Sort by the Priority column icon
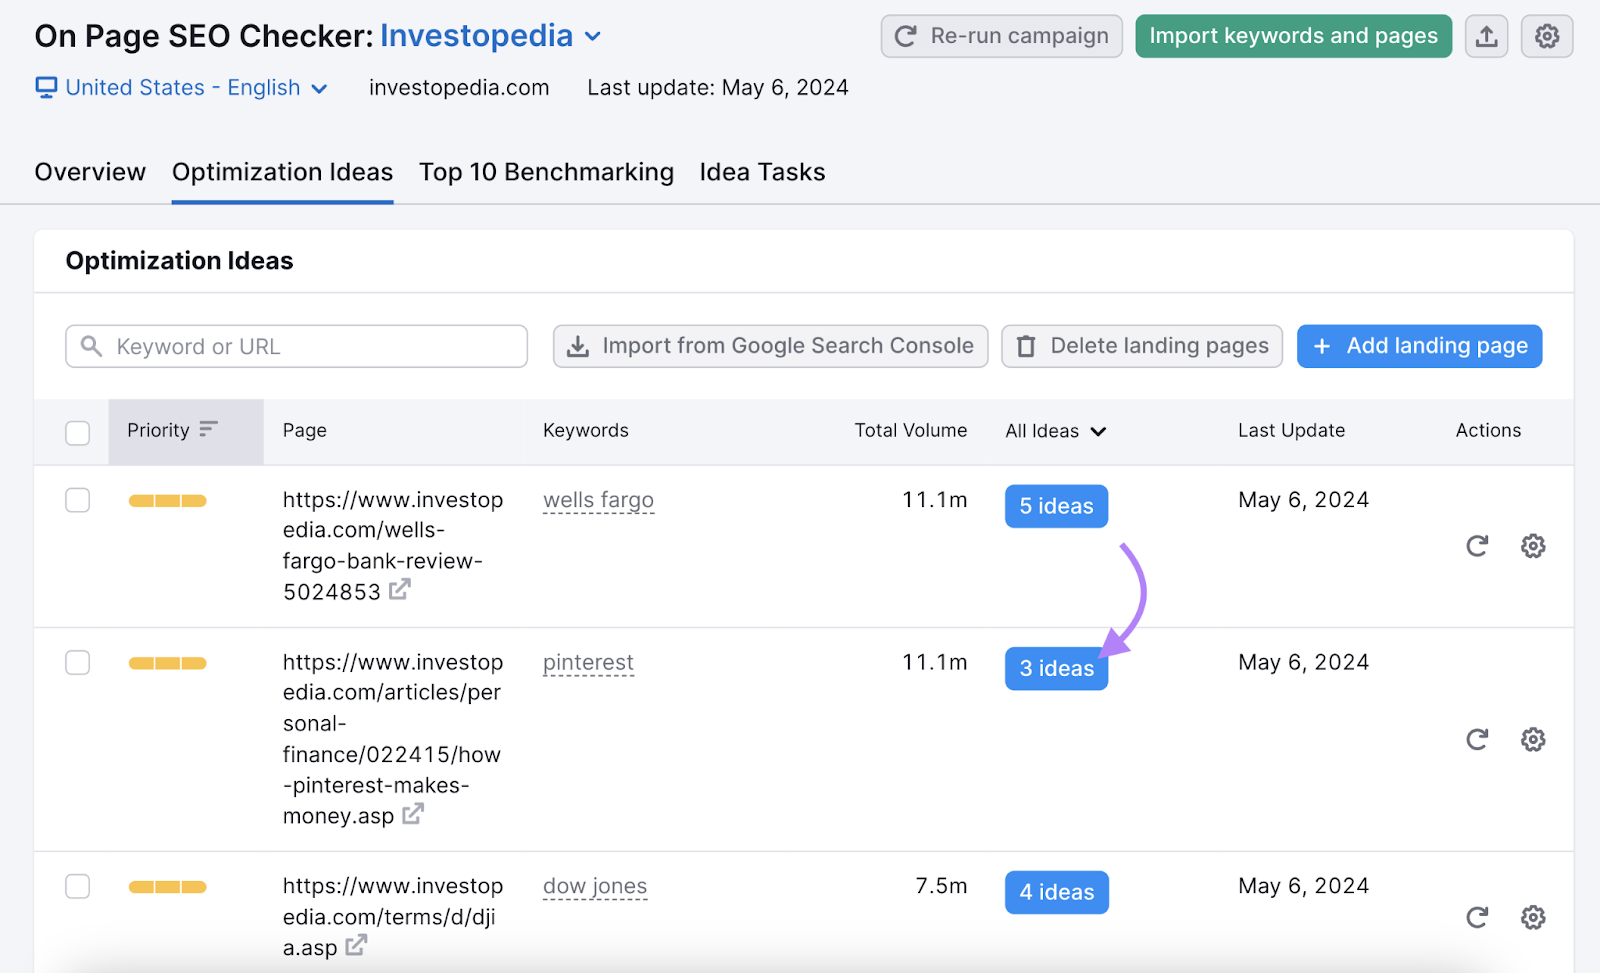Image resolution: width=1600 pixels, height=973 pixels. (x=209, y=430)
